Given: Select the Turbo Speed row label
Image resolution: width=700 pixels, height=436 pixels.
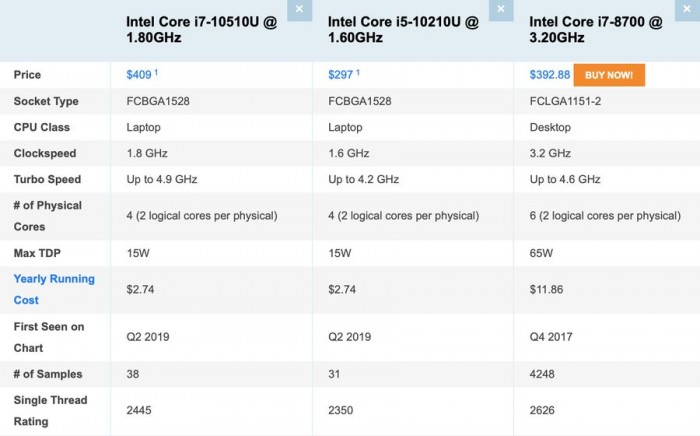Looking at the screenshot, I should pyautogui.click(x=47, y=179).
